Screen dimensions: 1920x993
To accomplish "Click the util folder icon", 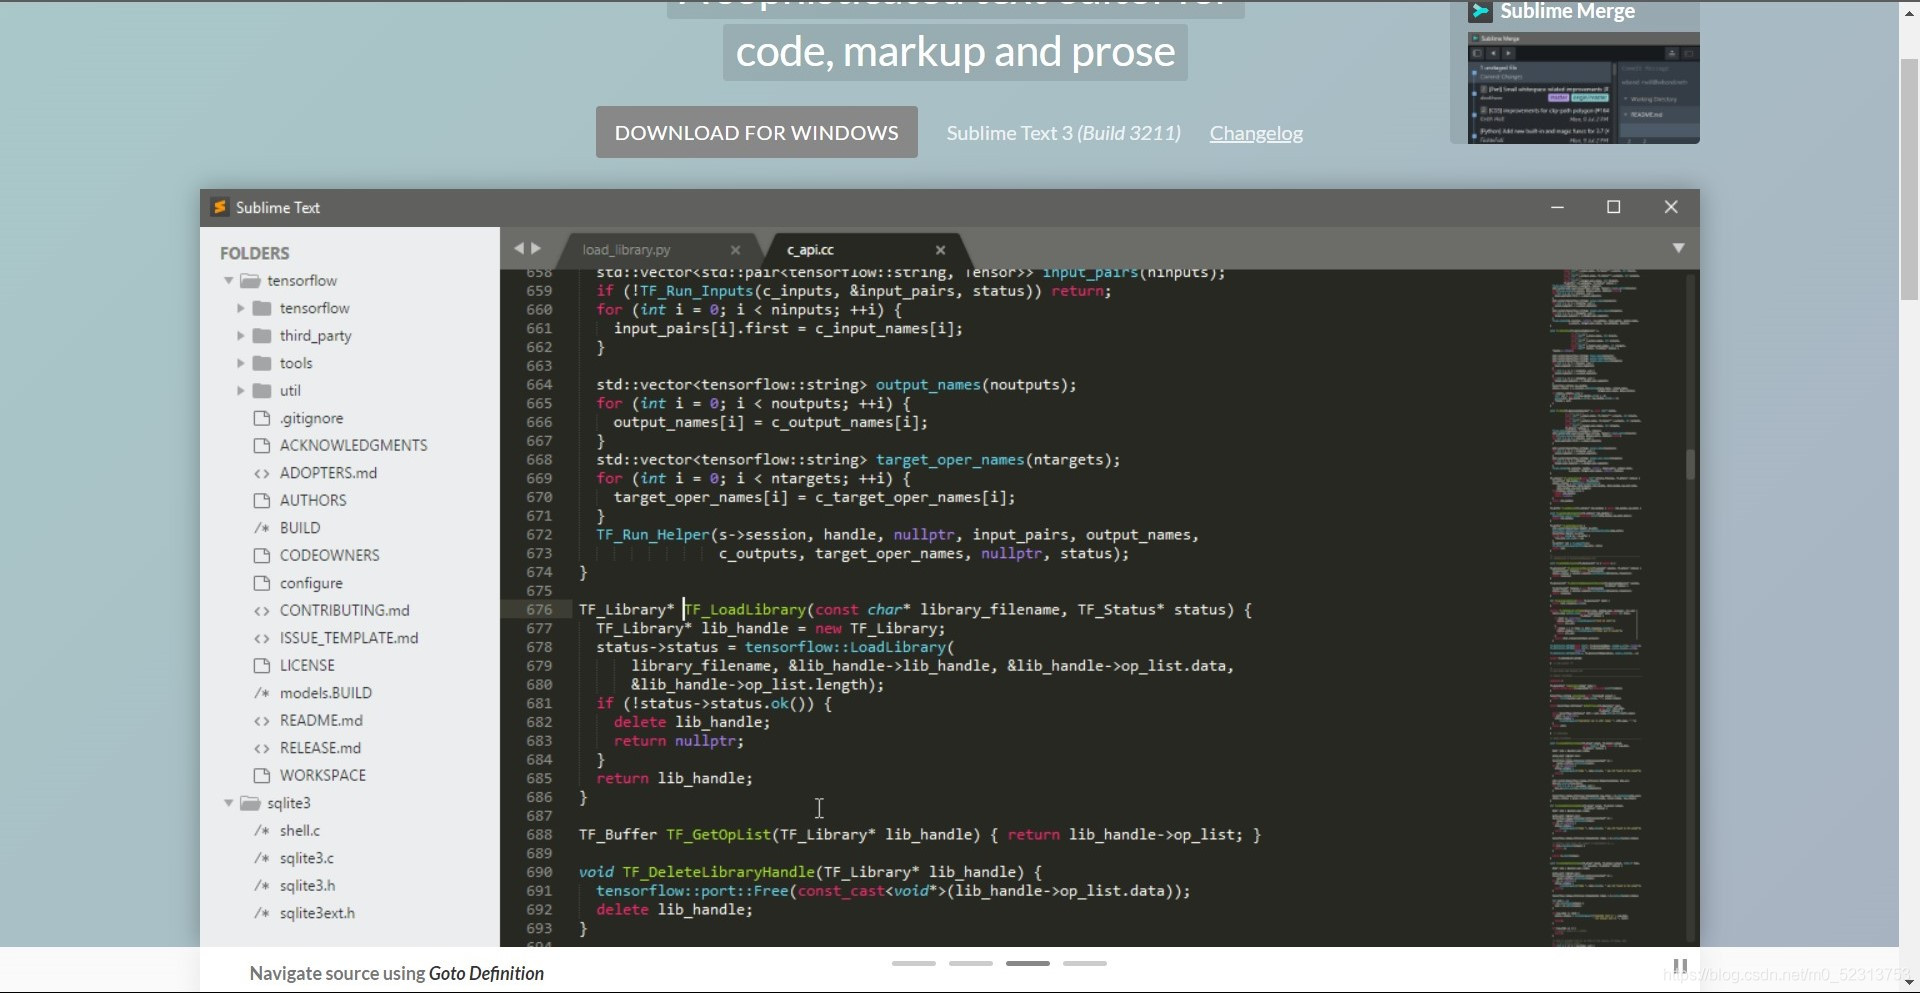I will [262, 390].
